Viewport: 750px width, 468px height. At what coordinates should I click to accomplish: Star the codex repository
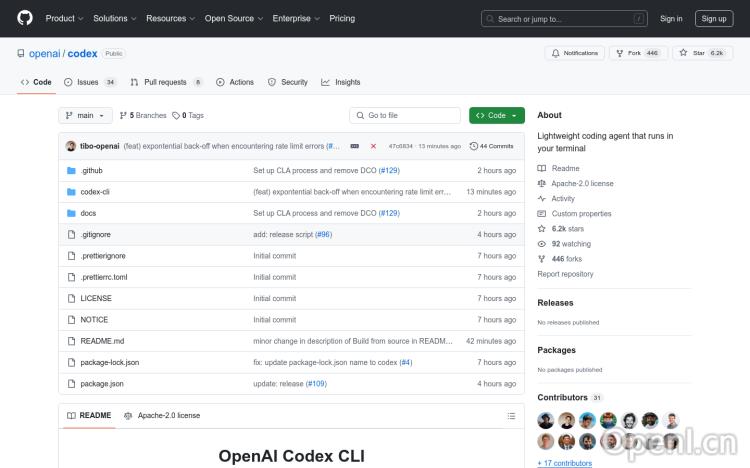tap(703, 53)
